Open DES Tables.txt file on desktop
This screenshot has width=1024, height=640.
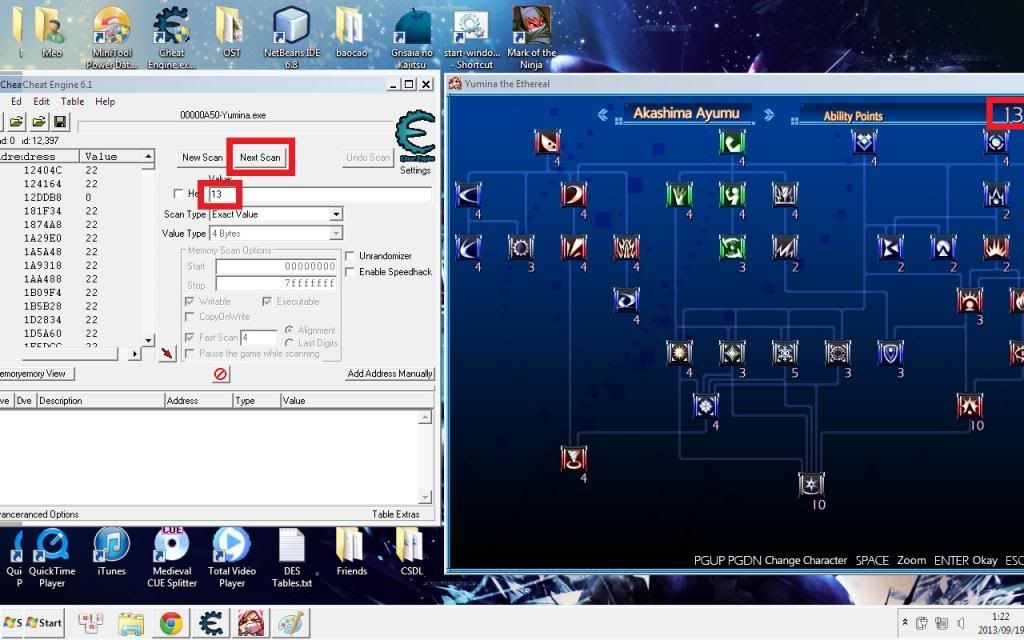coord(292,558)
